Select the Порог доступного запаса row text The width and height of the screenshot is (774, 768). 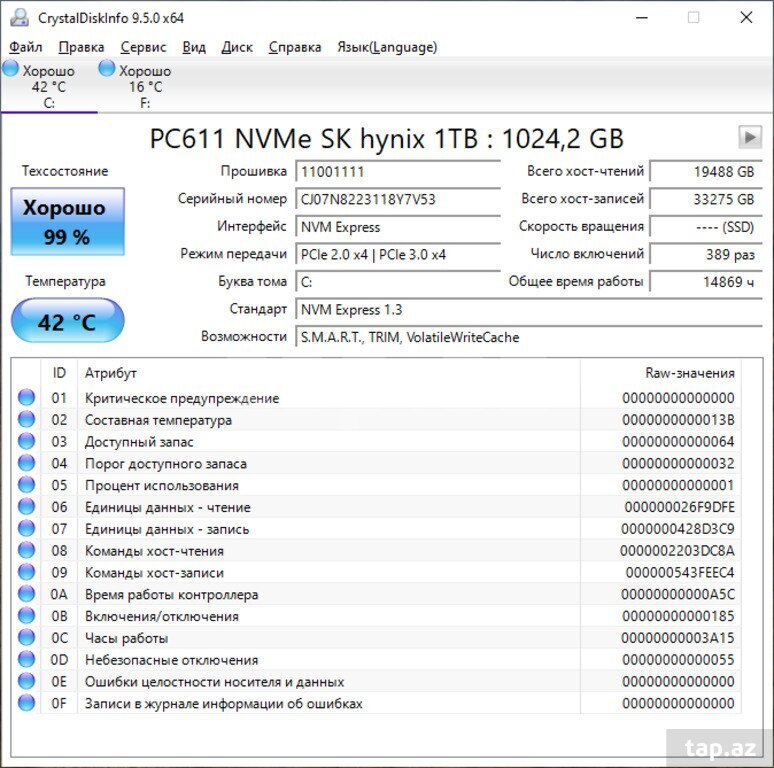point(165,463)
